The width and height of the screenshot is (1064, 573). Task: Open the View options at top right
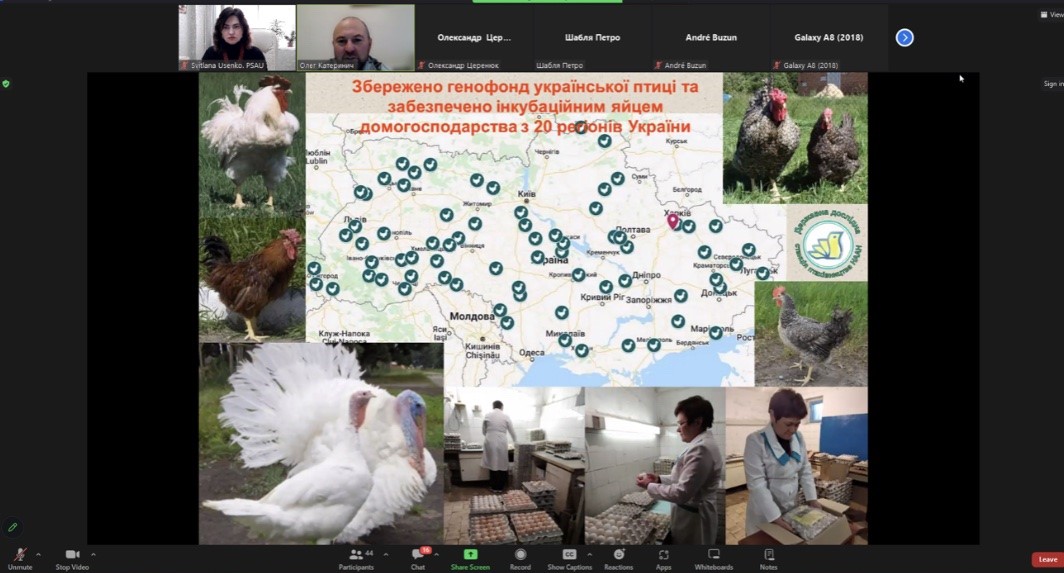pos(1053,14)
